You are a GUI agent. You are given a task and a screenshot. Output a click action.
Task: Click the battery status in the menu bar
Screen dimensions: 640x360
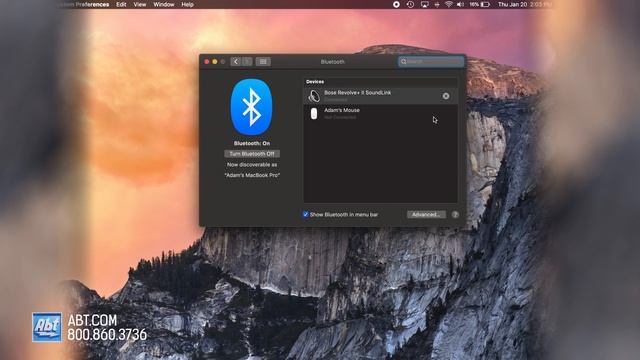(x=480, y=4)
